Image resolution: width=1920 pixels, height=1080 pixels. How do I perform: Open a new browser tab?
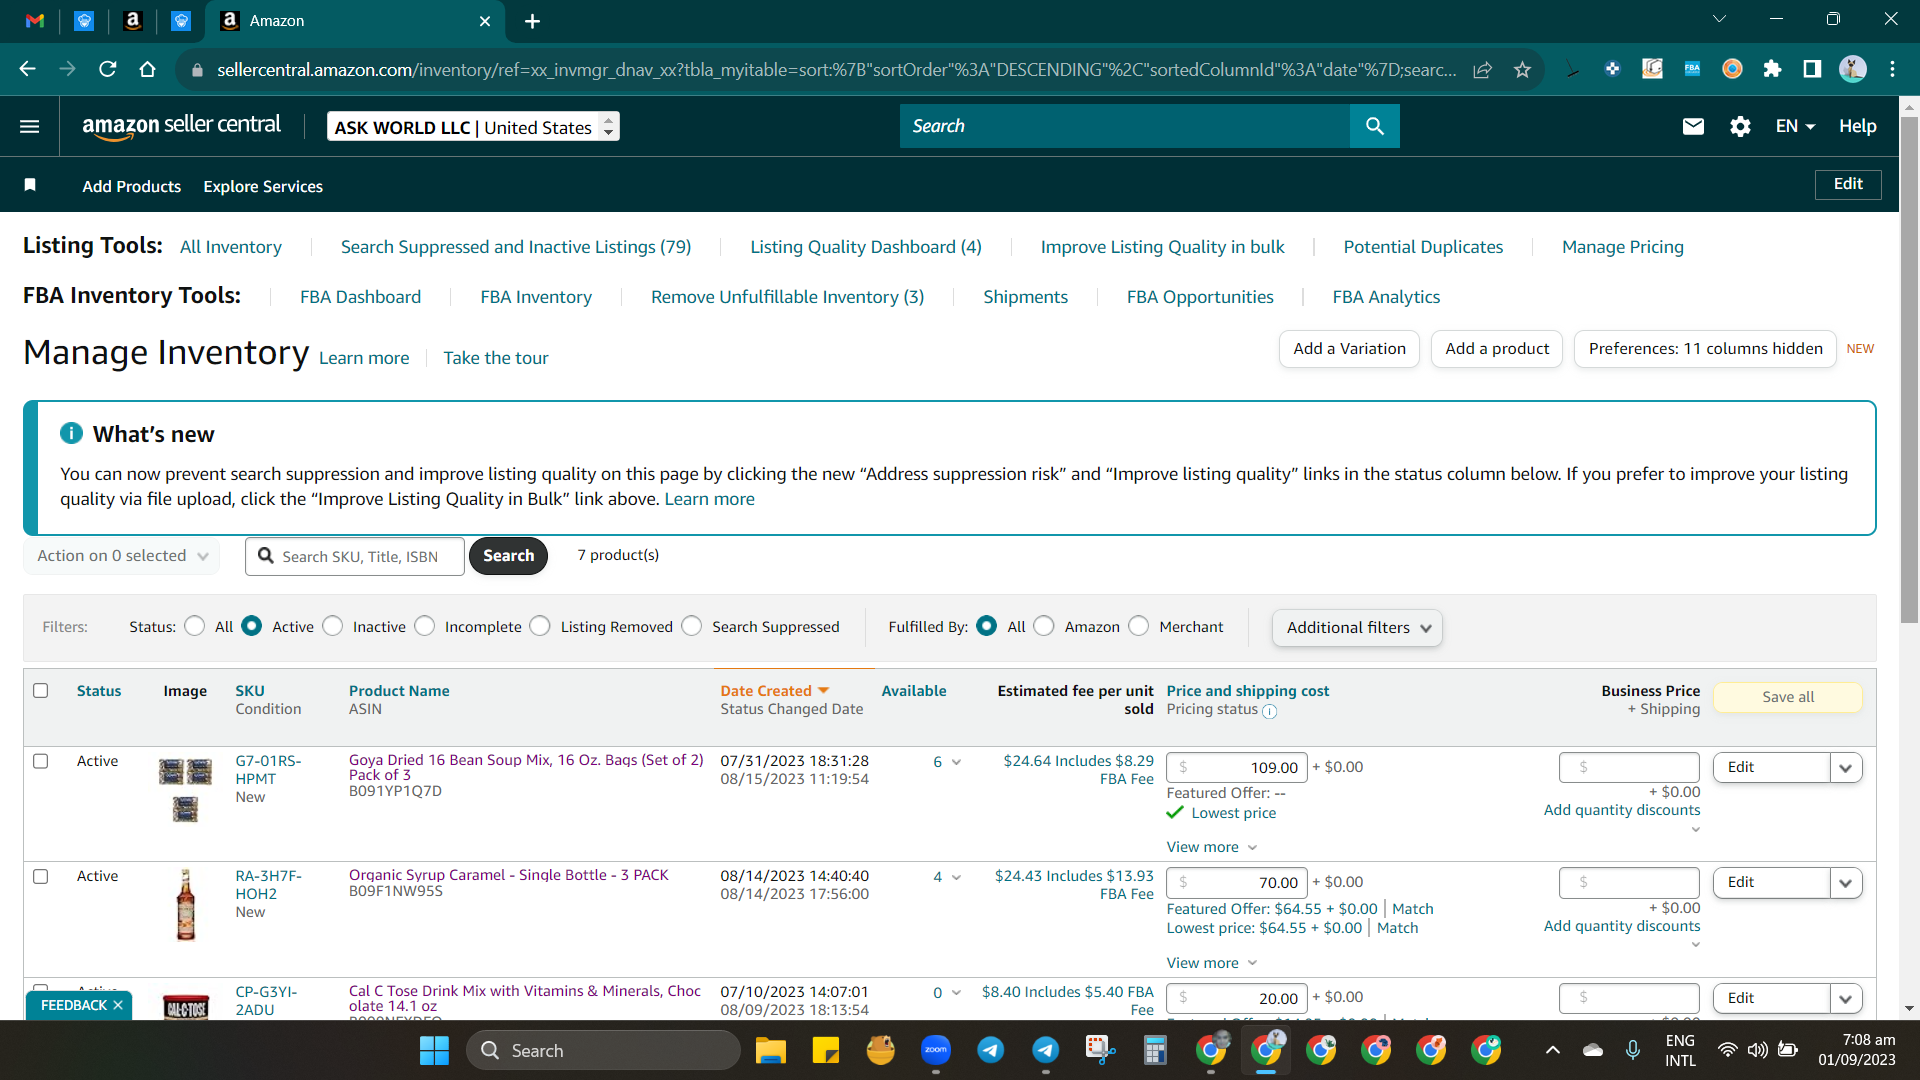pos(532,21)
